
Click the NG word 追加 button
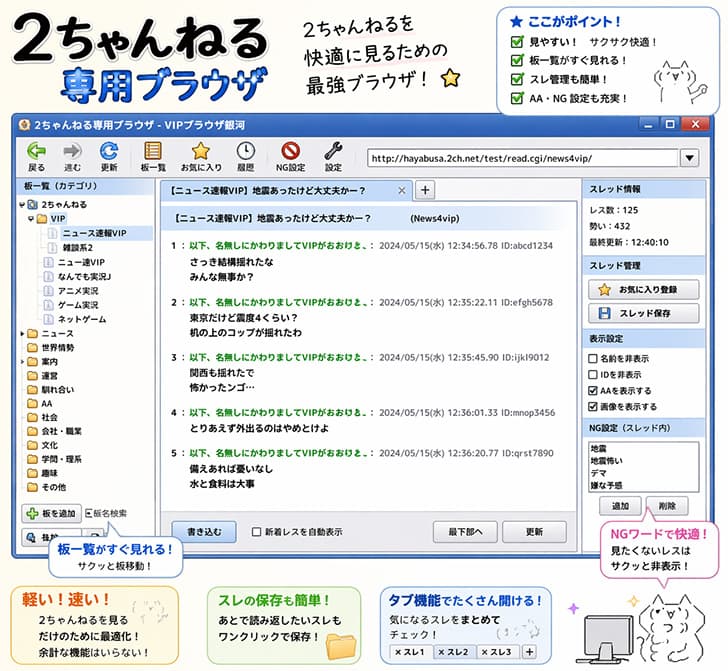point(620,506)
